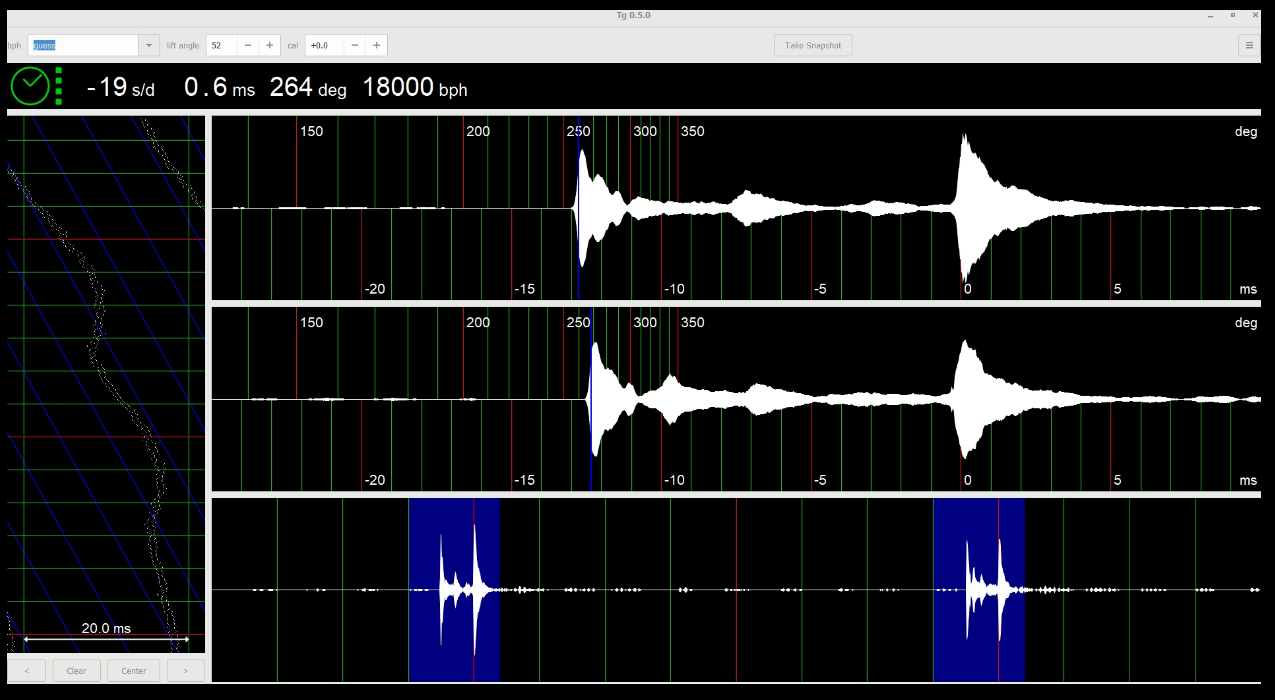The width and height of the screenshot is (1275, 700).
Task: Maximize the Tg window
Action: click(1232, 15)
